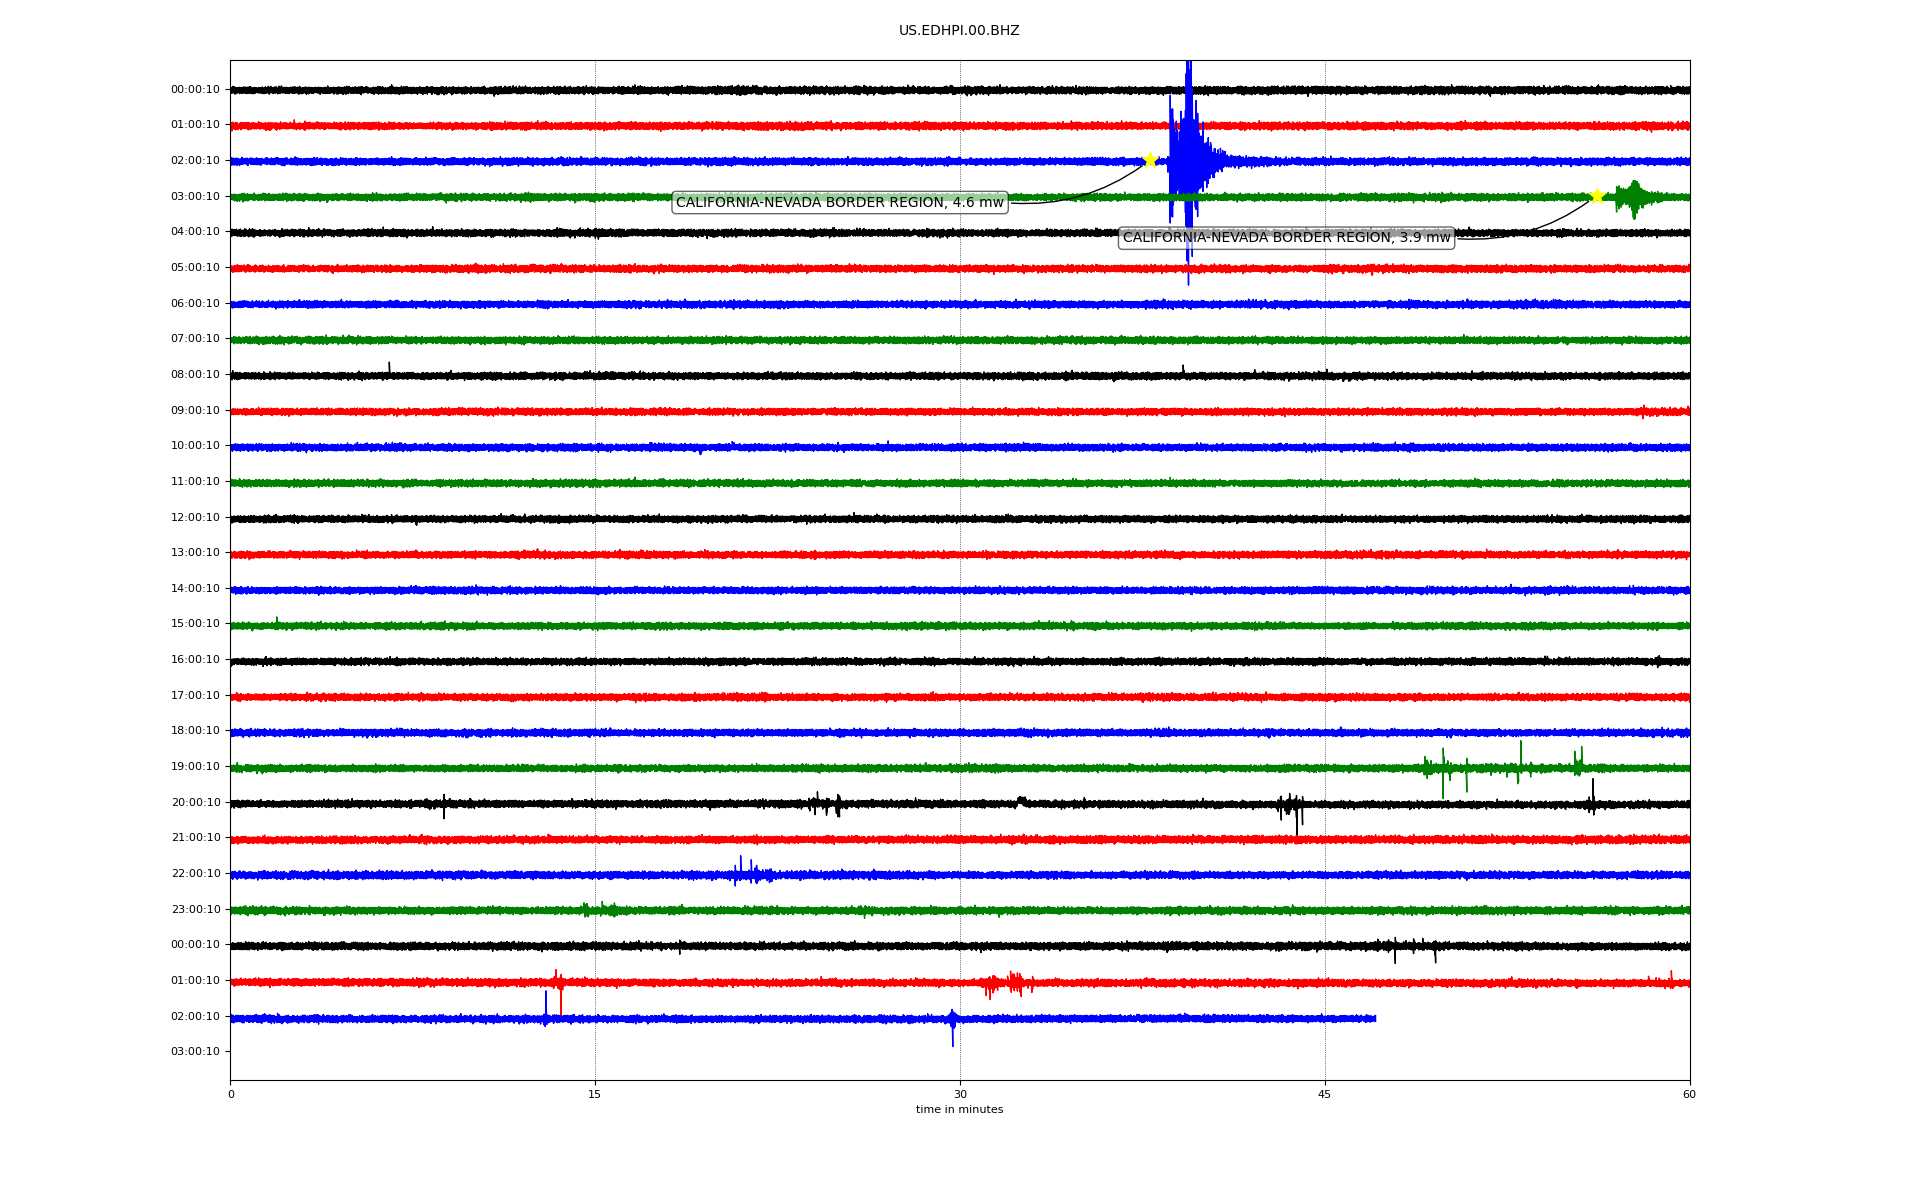The image size is (1920, 1200).
Task: Click the 05:00:10 time label
Action: coord(195,268)
